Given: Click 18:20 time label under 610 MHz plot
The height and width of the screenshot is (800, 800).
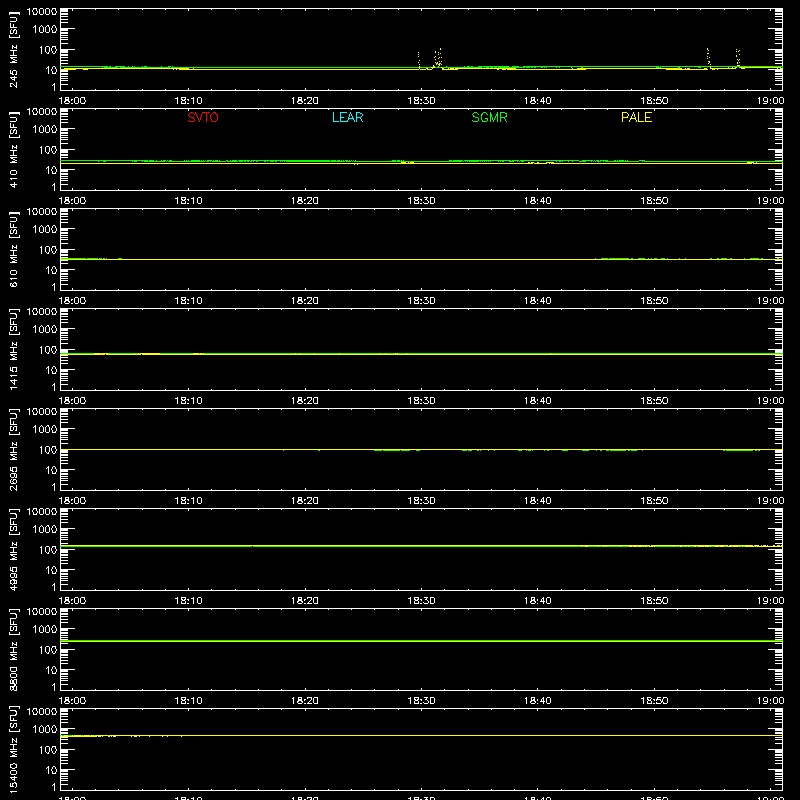Looking at the screenshot, I should click(x=305, y=301).
